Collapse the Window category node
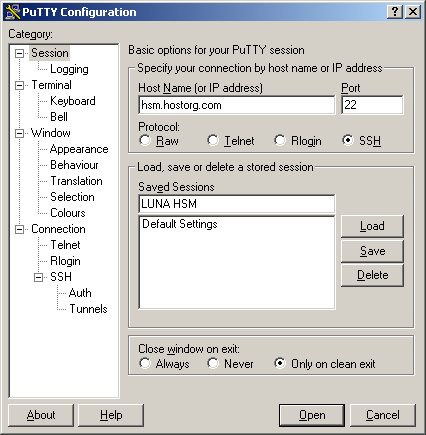 click(x=20, y=133)
